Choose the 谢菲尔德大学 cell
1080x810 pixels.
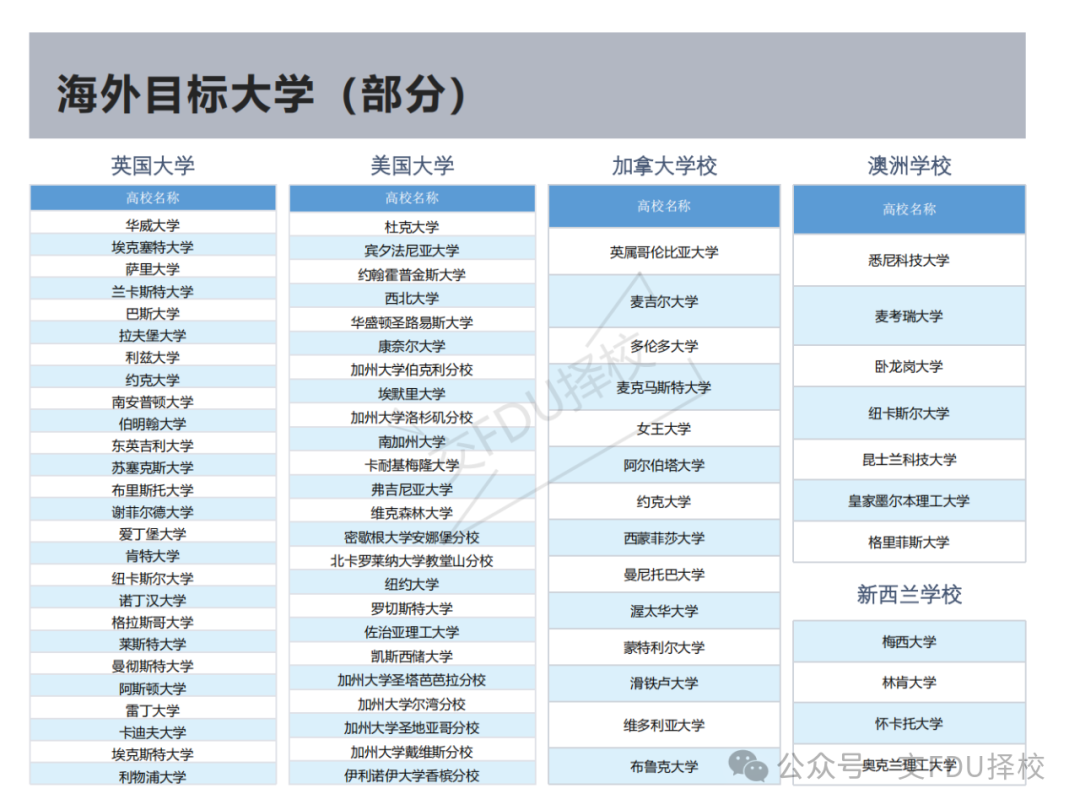click(x=153, y=511)
